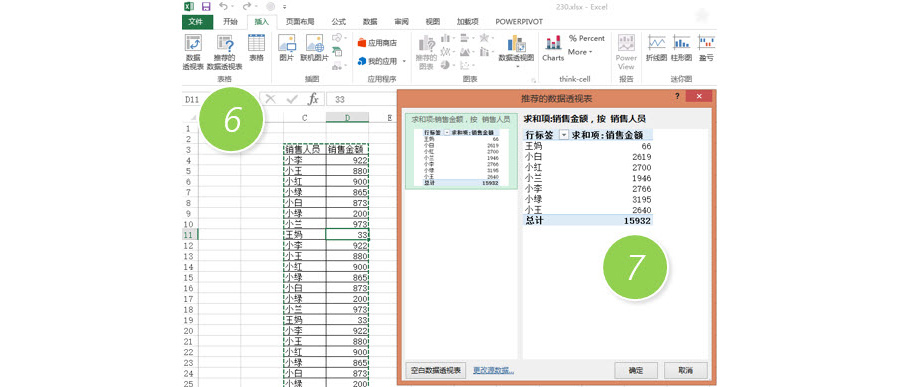
Task: Switch to the Add-ins (加载项) tab
Action: 467,22
